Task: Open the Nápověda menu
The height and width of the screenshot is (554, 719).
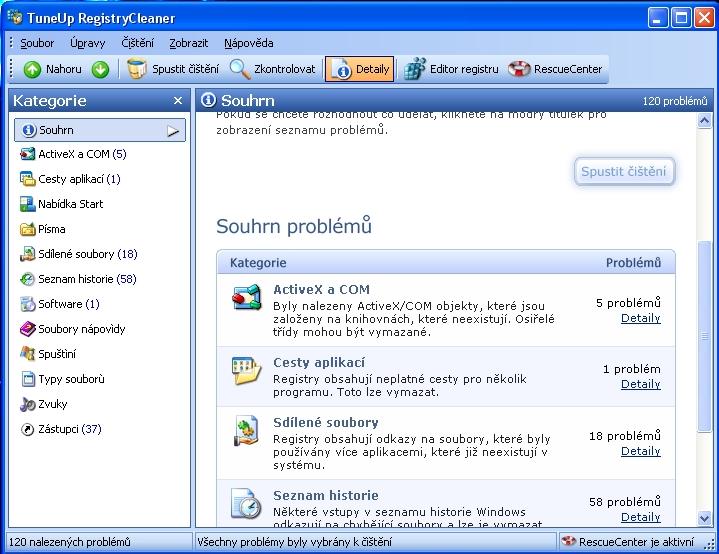Action: click(249, 43)
